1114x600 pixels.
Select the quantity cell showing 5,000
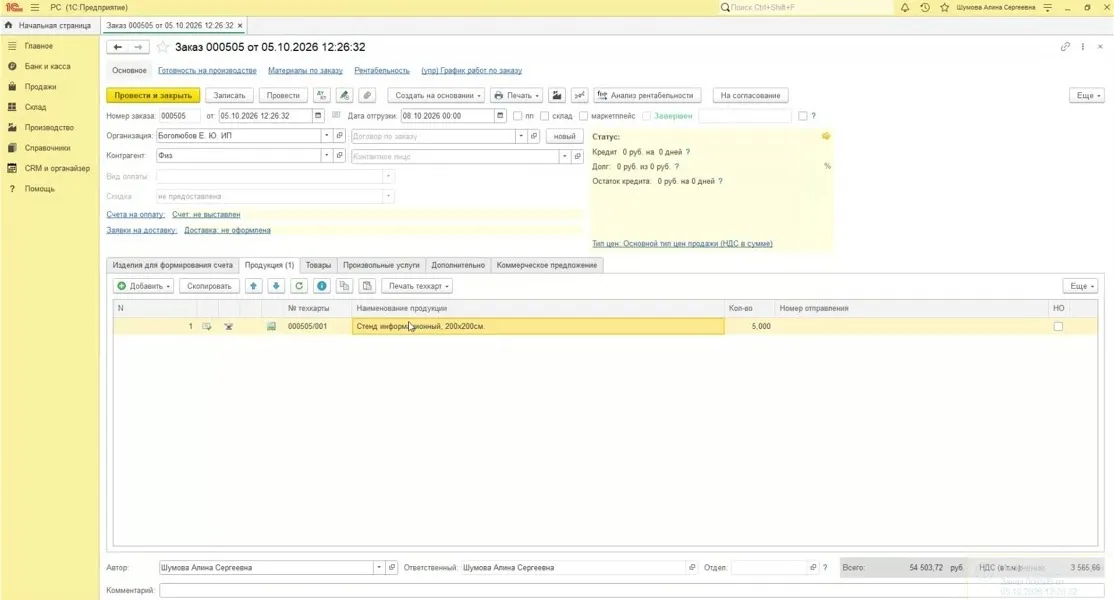pyautogui.click(x=749, y=327)
